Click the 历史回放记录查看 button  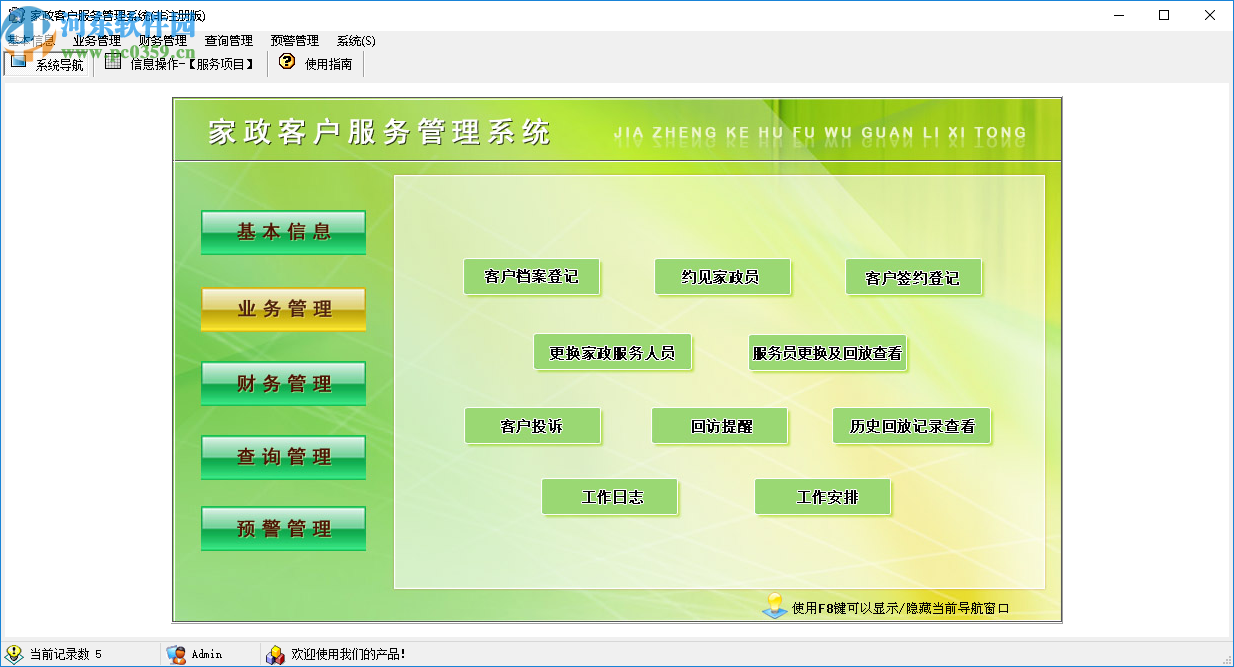pos(911,426)
